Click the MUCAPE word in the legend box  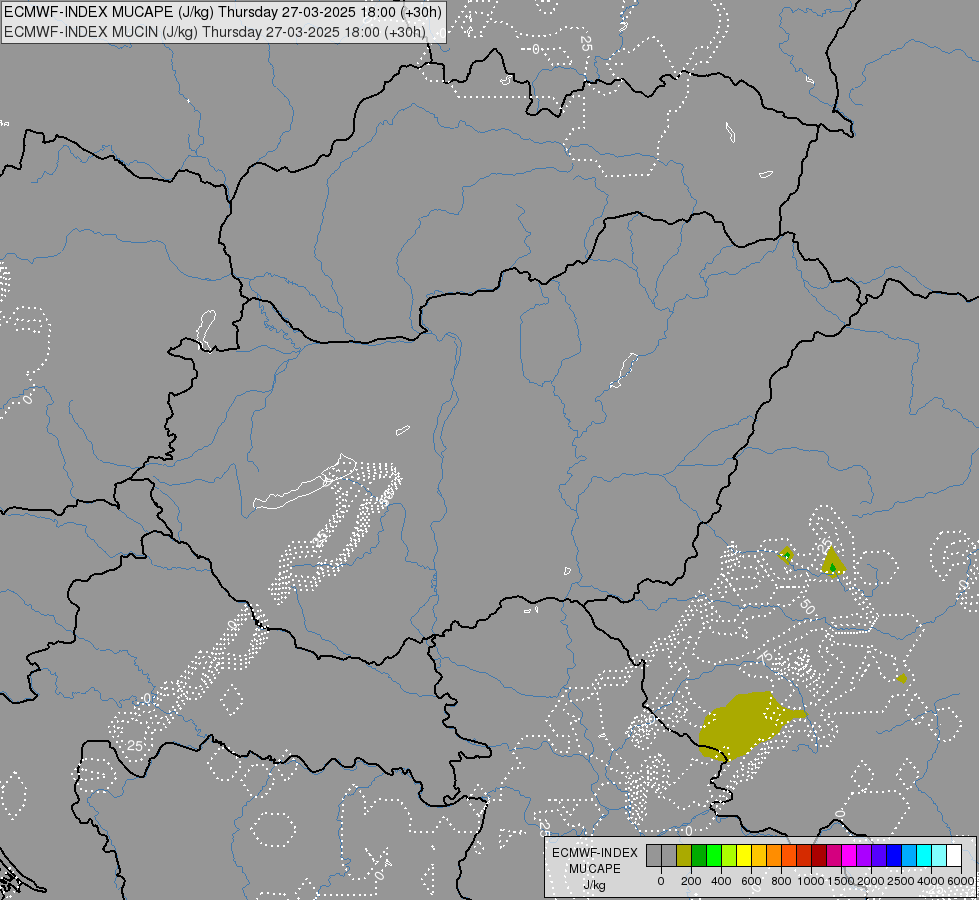tap(595, 869)
